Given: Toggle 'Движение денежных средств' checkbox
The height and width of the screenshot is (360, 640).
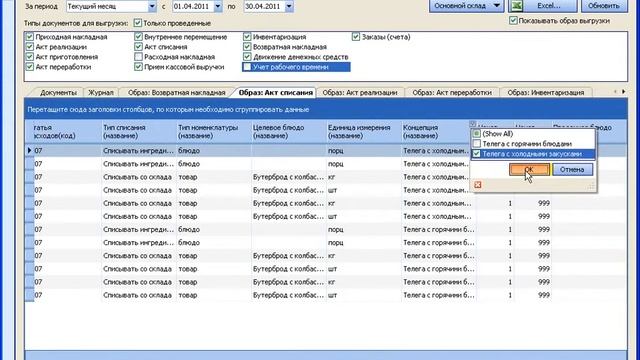Looking at the screenshot, I should tap(247, 57).
